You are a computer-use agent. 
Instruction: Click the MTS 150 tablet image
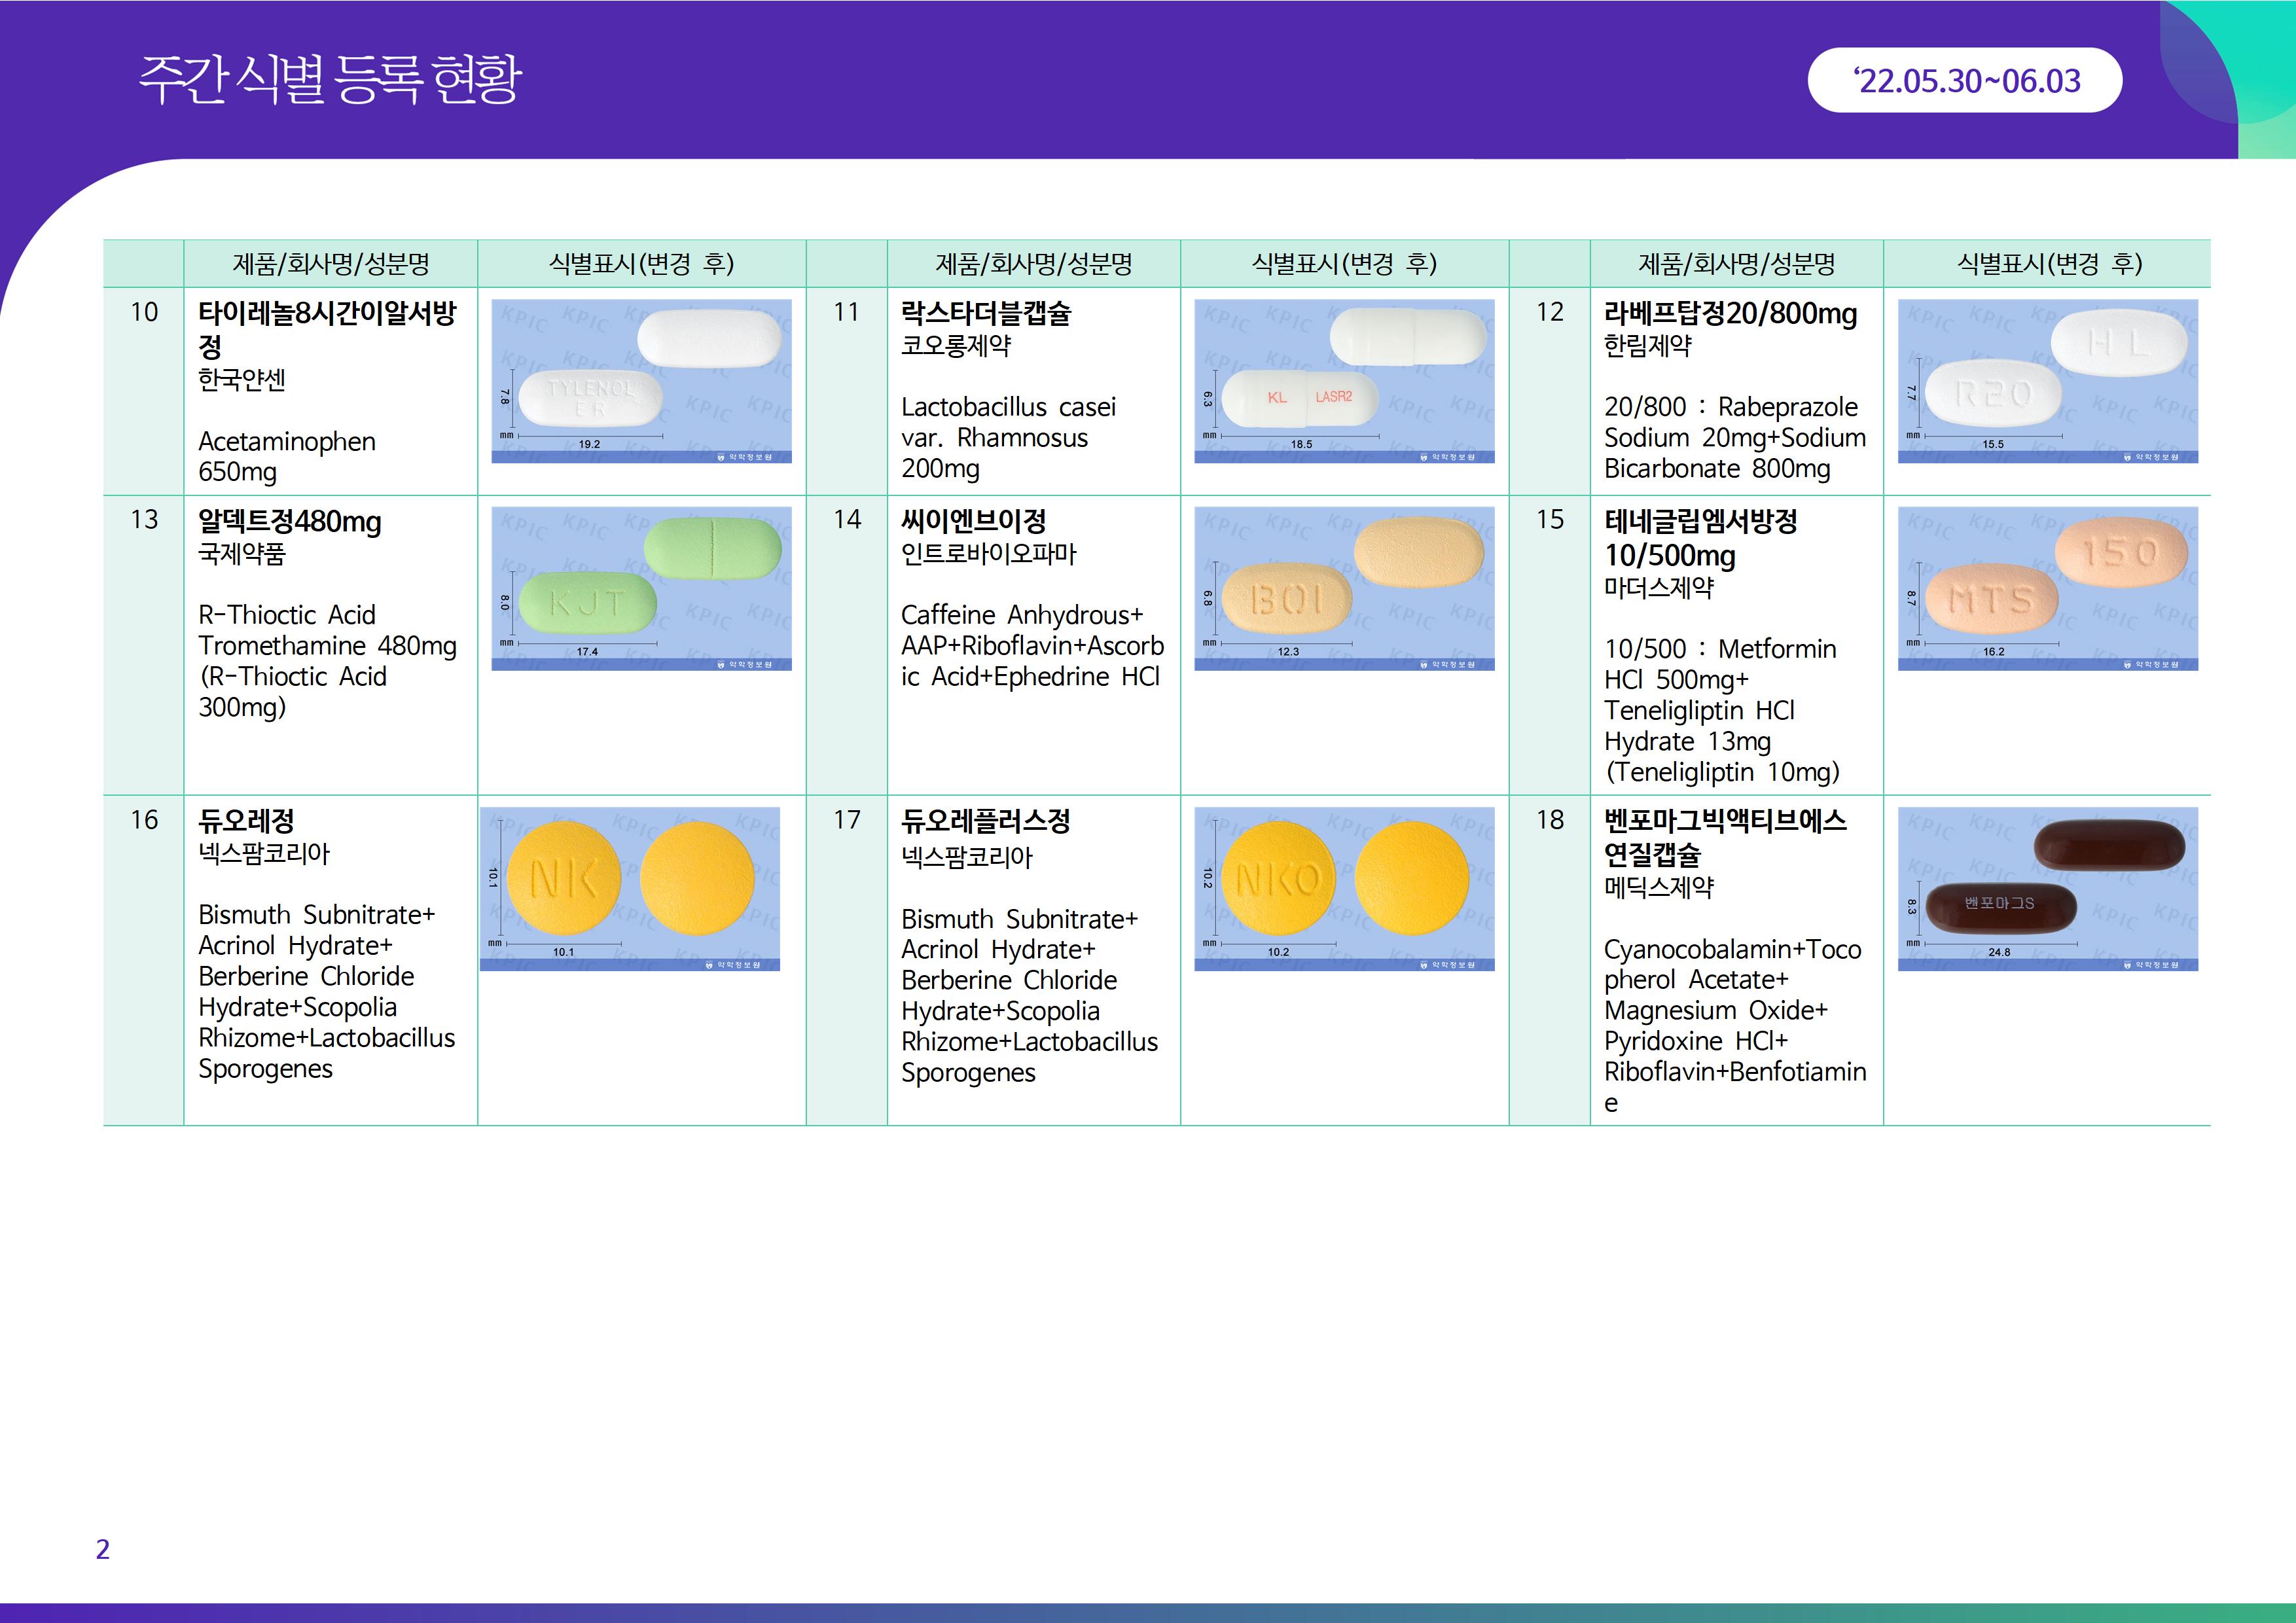[x=2047, y=588]
